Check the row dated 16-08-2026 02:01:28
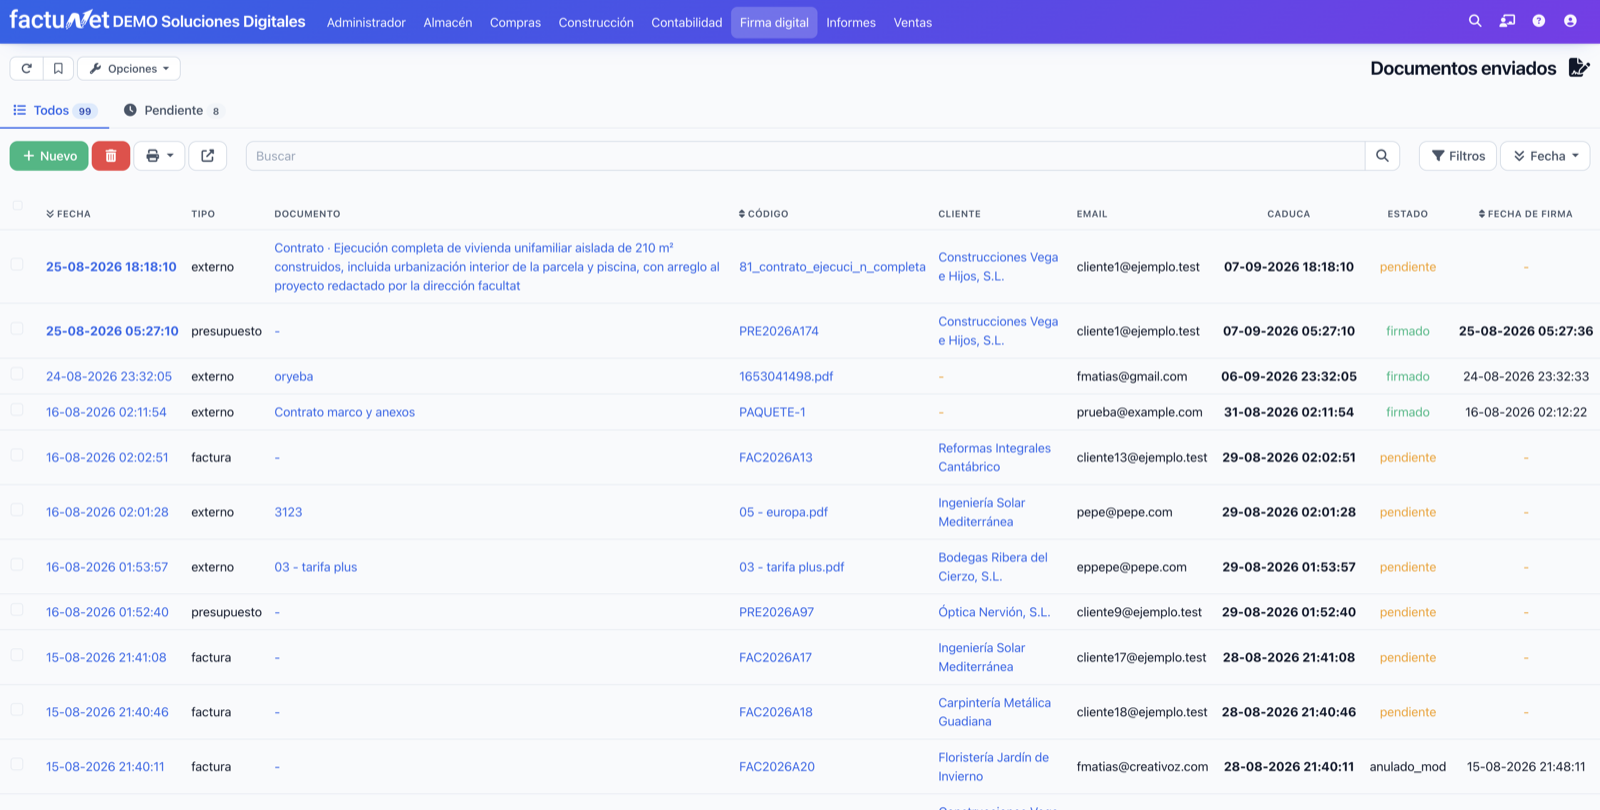This screenshot has width=1600, height=810. click(17, 510)
